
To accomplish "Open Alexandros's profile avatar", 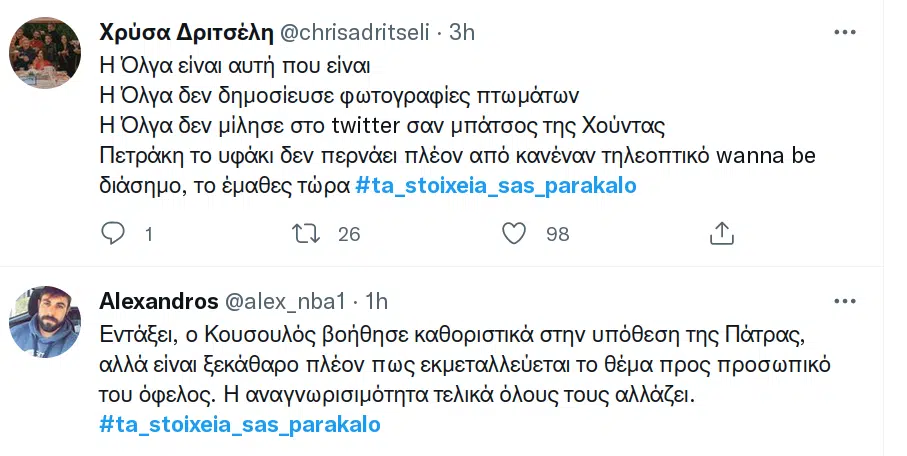I will coord(45,322).
